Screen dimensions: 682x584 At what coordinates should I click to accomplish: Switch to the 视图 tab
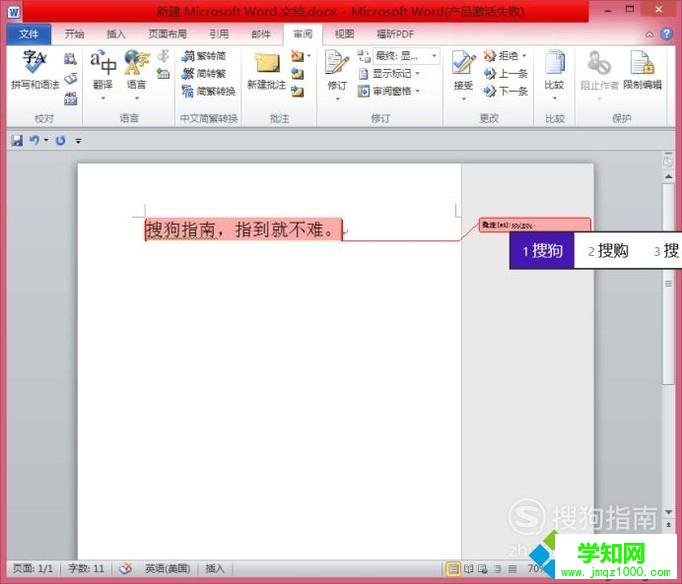[x=344, y=34]
